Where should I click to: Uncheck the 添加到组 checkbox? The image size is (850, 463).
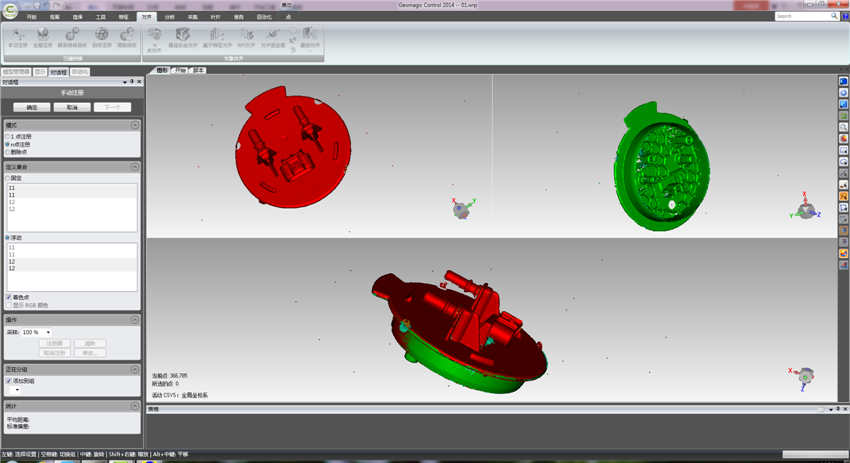tap(9, 381)
